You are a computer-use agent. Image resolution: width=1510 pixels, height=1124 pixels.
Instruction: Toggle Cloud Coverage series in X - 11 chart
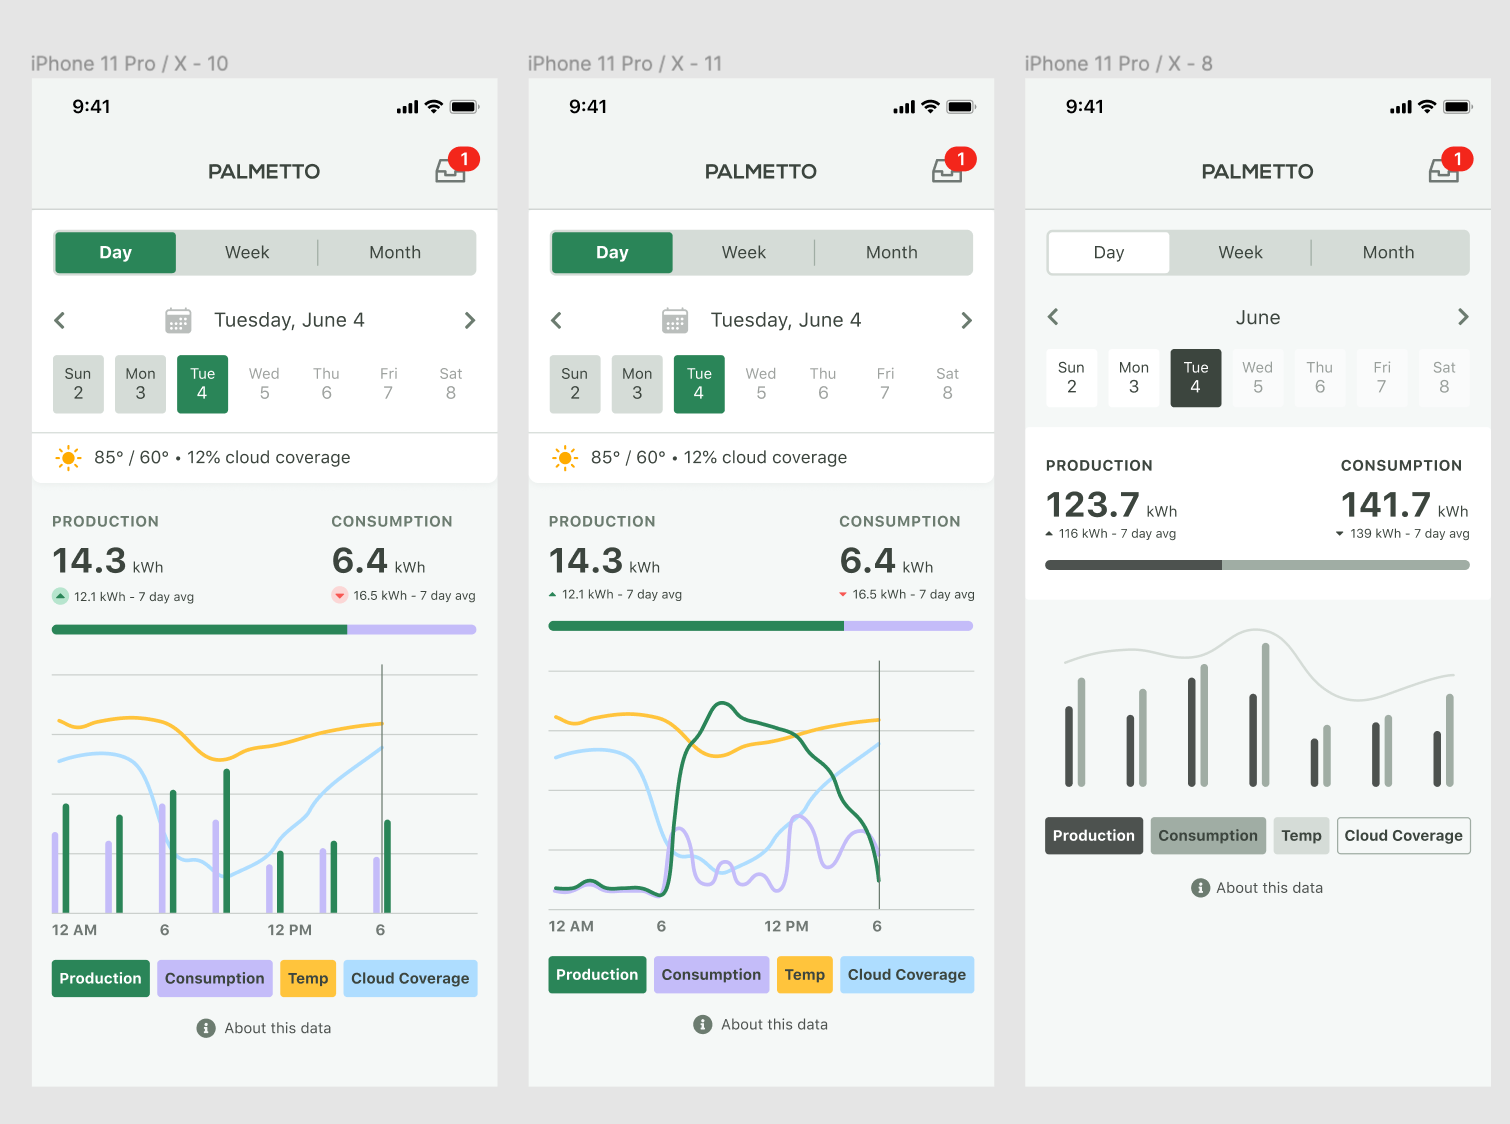point(907,975)
